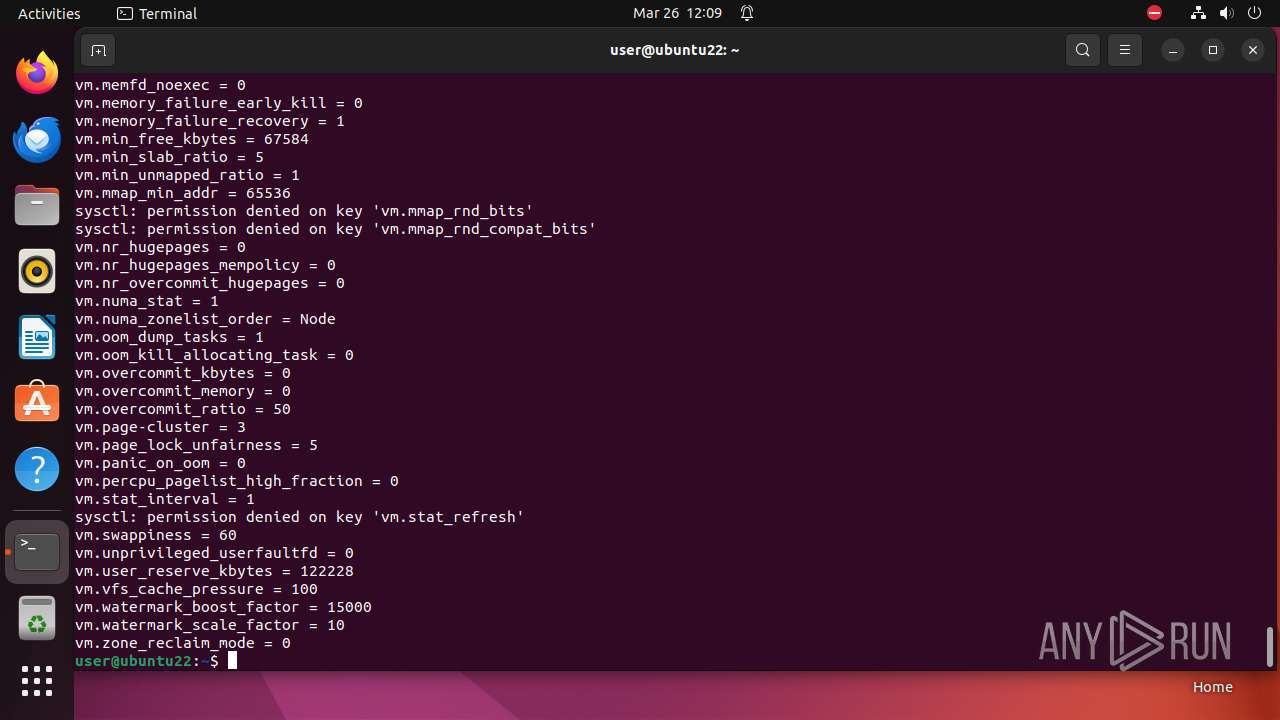This screenshot has height=720, width=1280.
Task: Open the terminal search tool
Action: point(1083,50)
